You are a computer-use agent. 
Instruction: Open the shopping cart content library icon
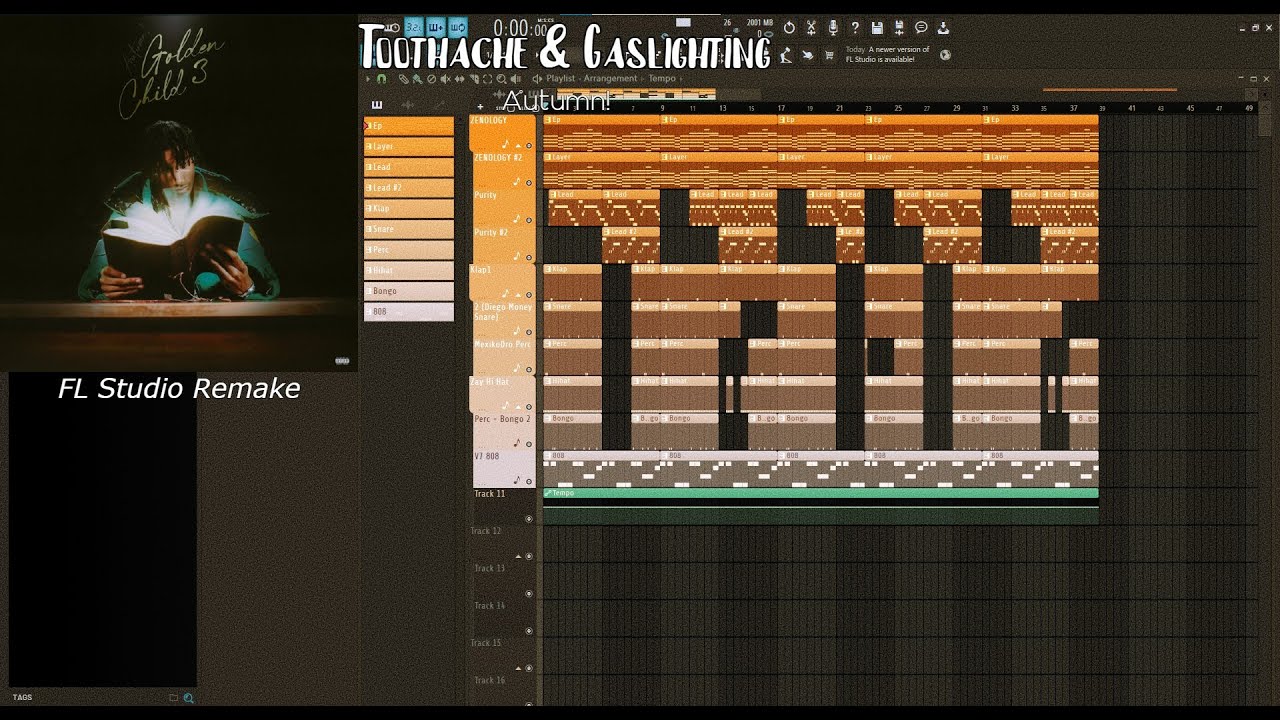[x=829, y=55]
